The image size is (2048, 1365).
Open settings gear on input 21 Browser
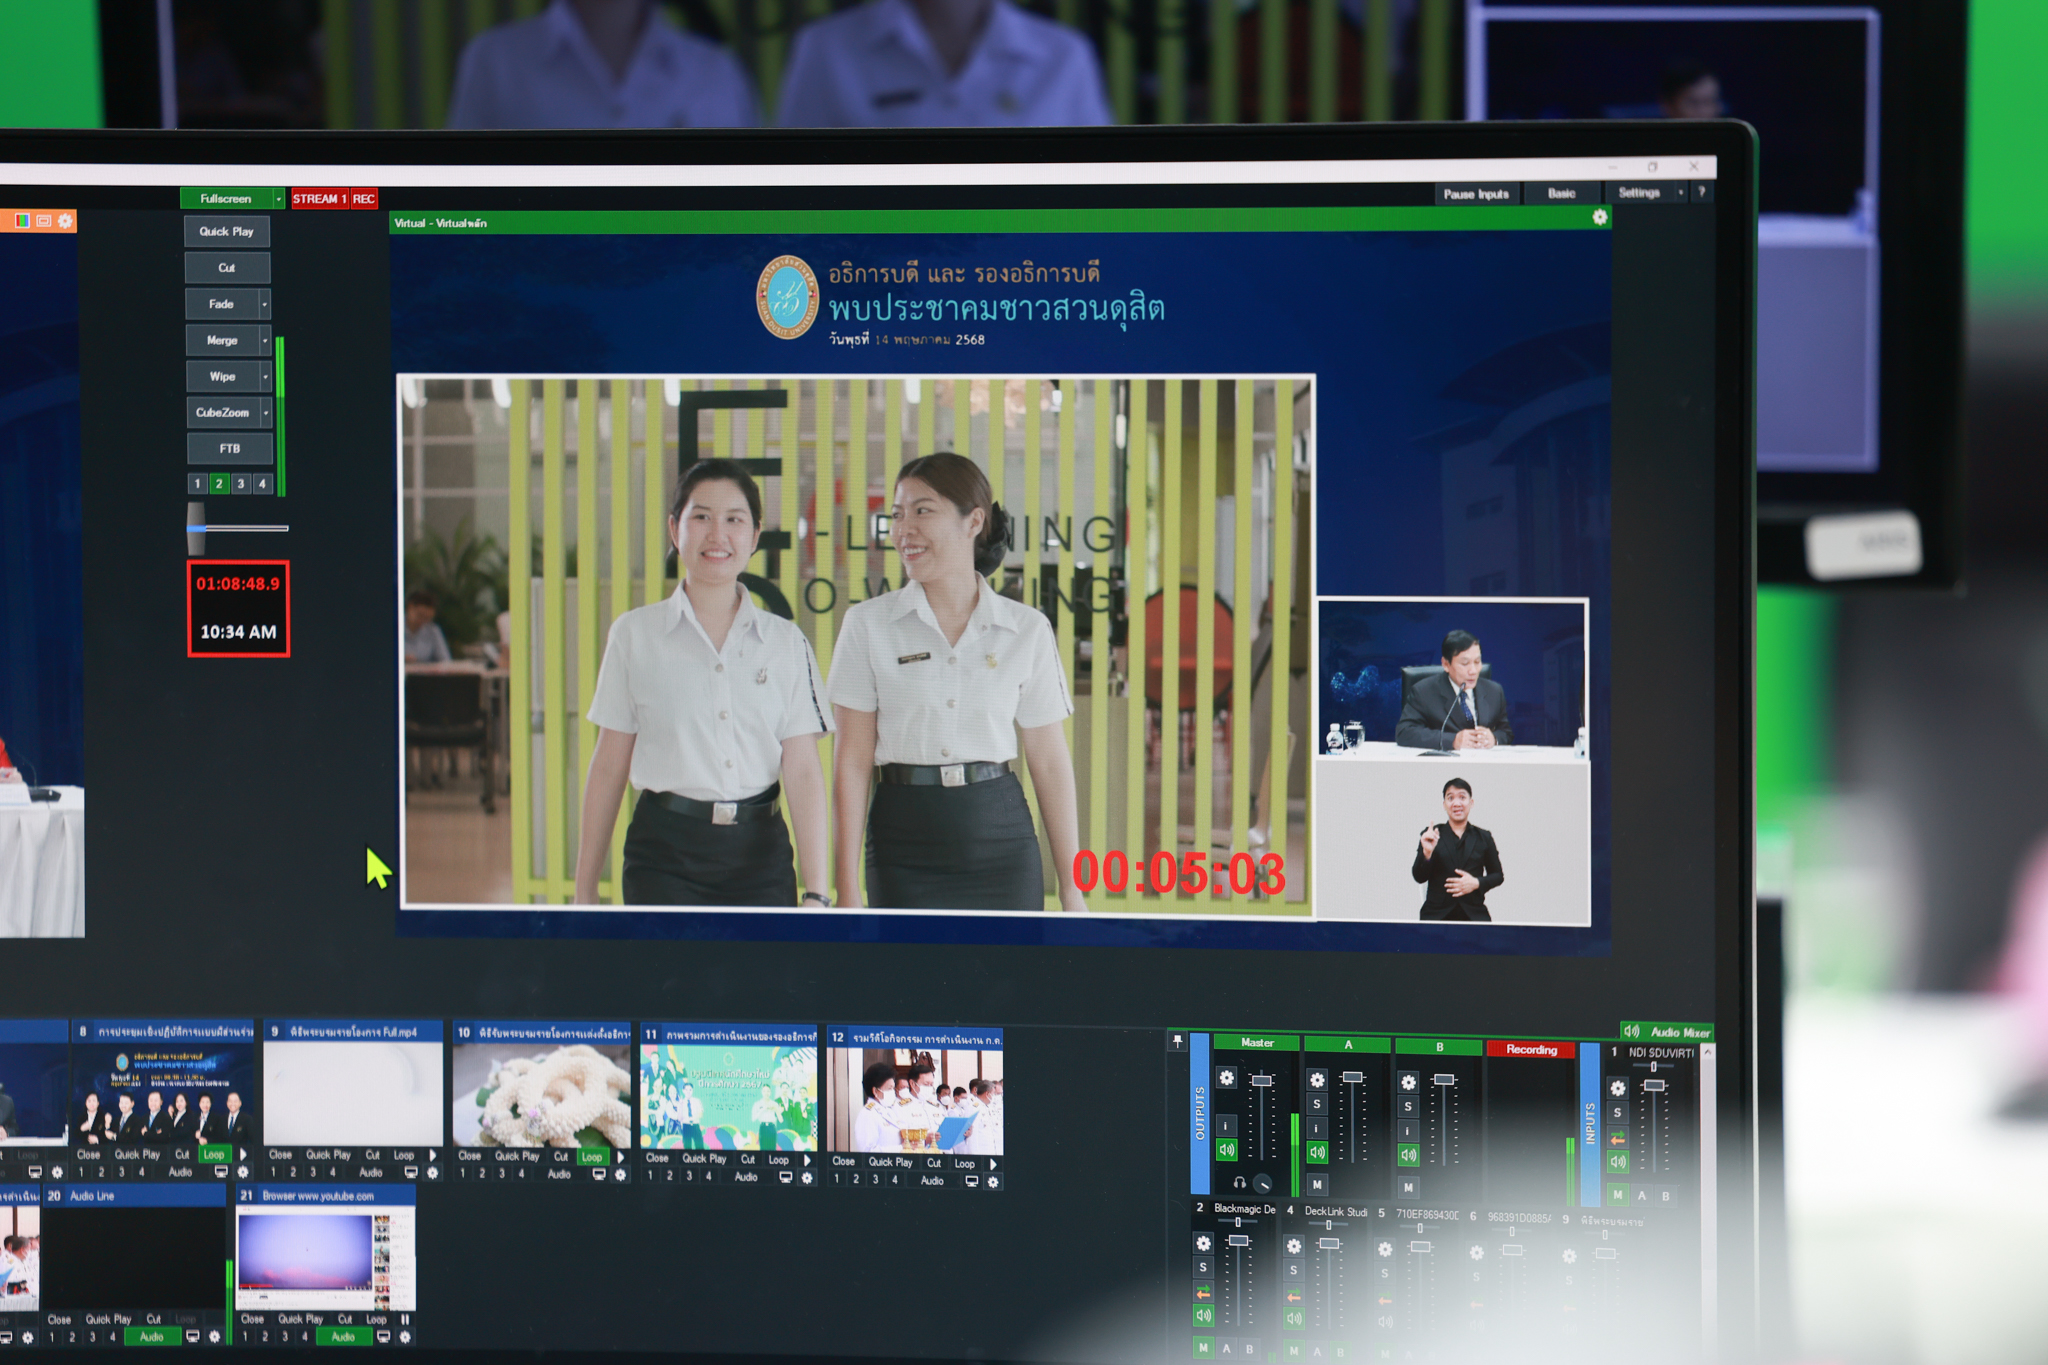pos(405,1337)
